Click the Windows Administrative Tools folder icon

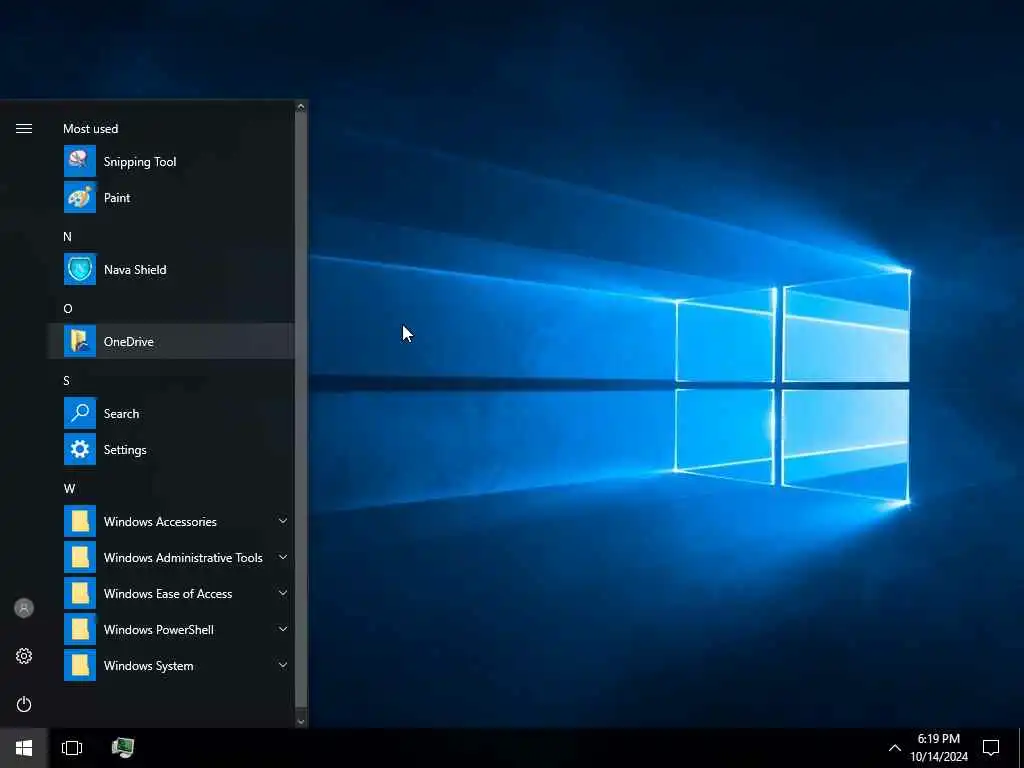[80, 557]
